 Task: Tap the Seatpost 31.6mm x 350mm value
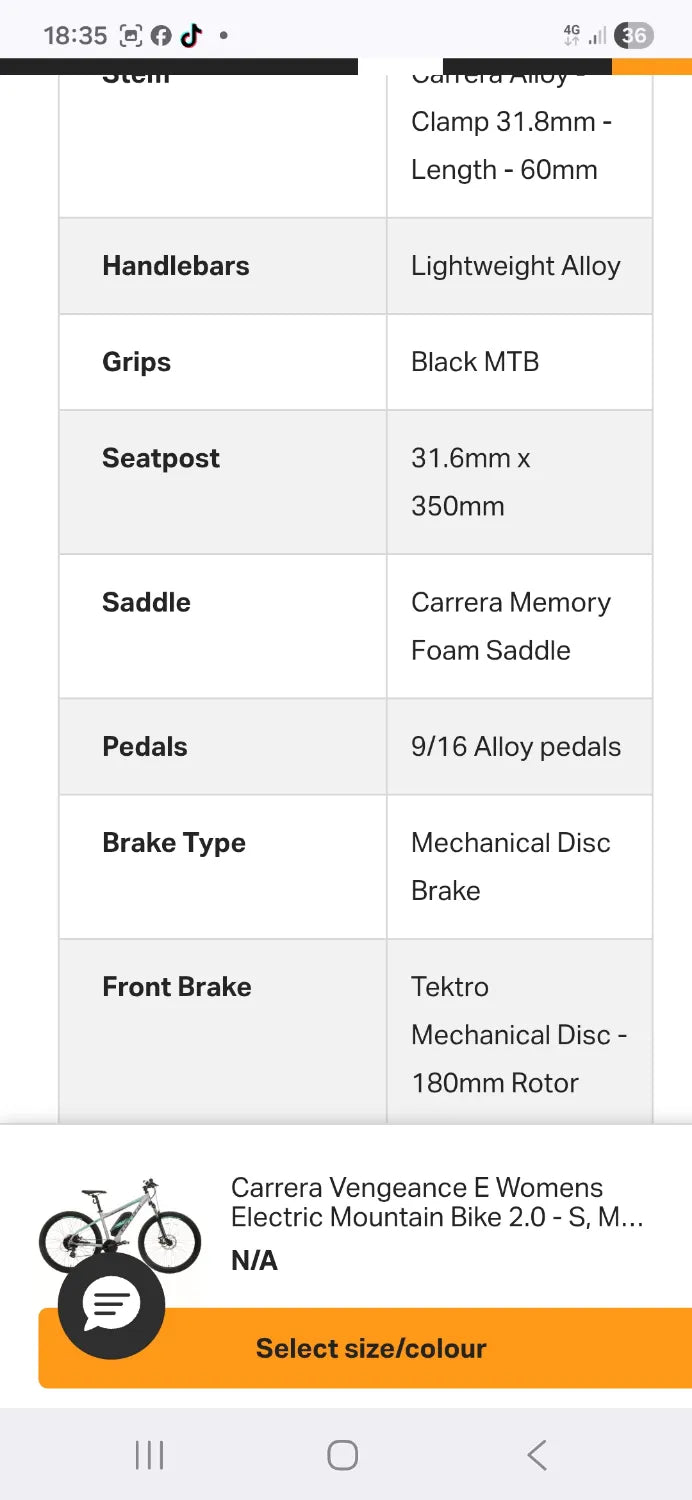coord(471,482)
